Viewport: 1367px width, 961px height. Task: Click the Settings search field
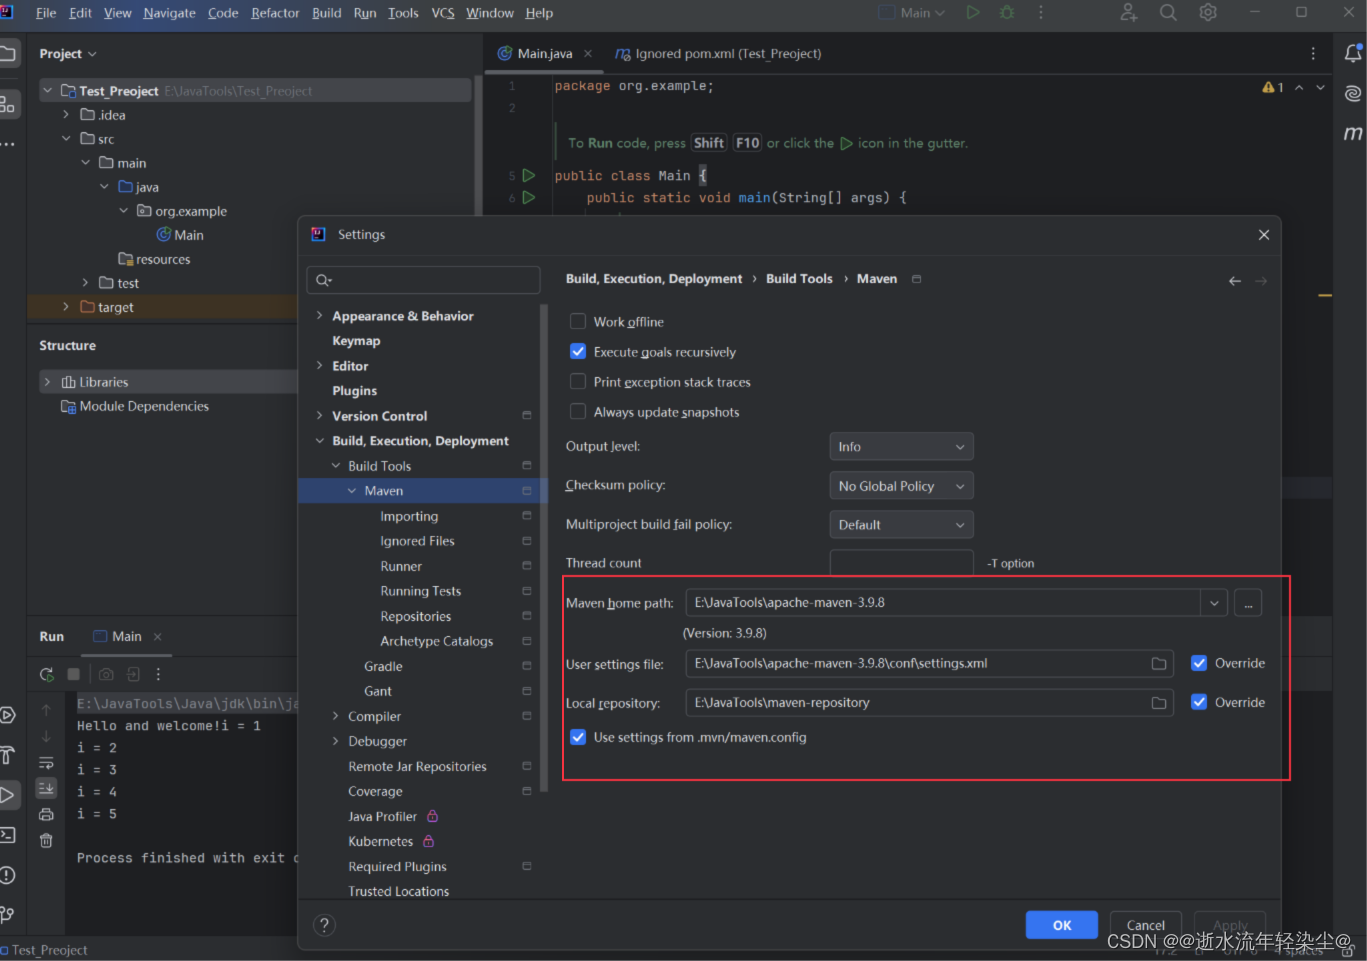tap(424, 280)
